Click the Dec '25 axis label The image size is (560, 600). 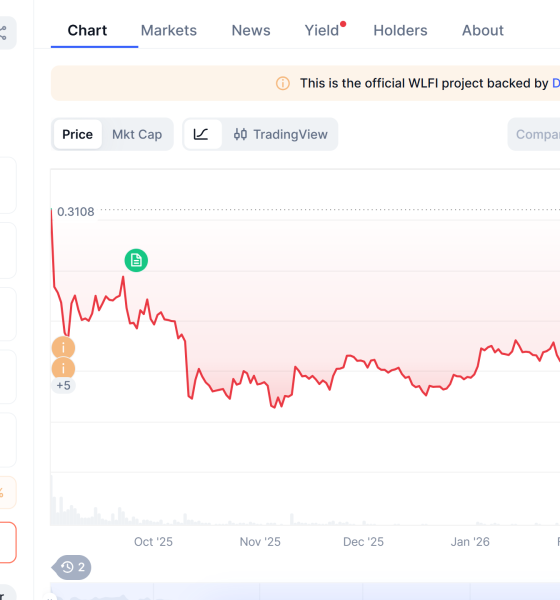pyautogui.click(x=363, y=542)
